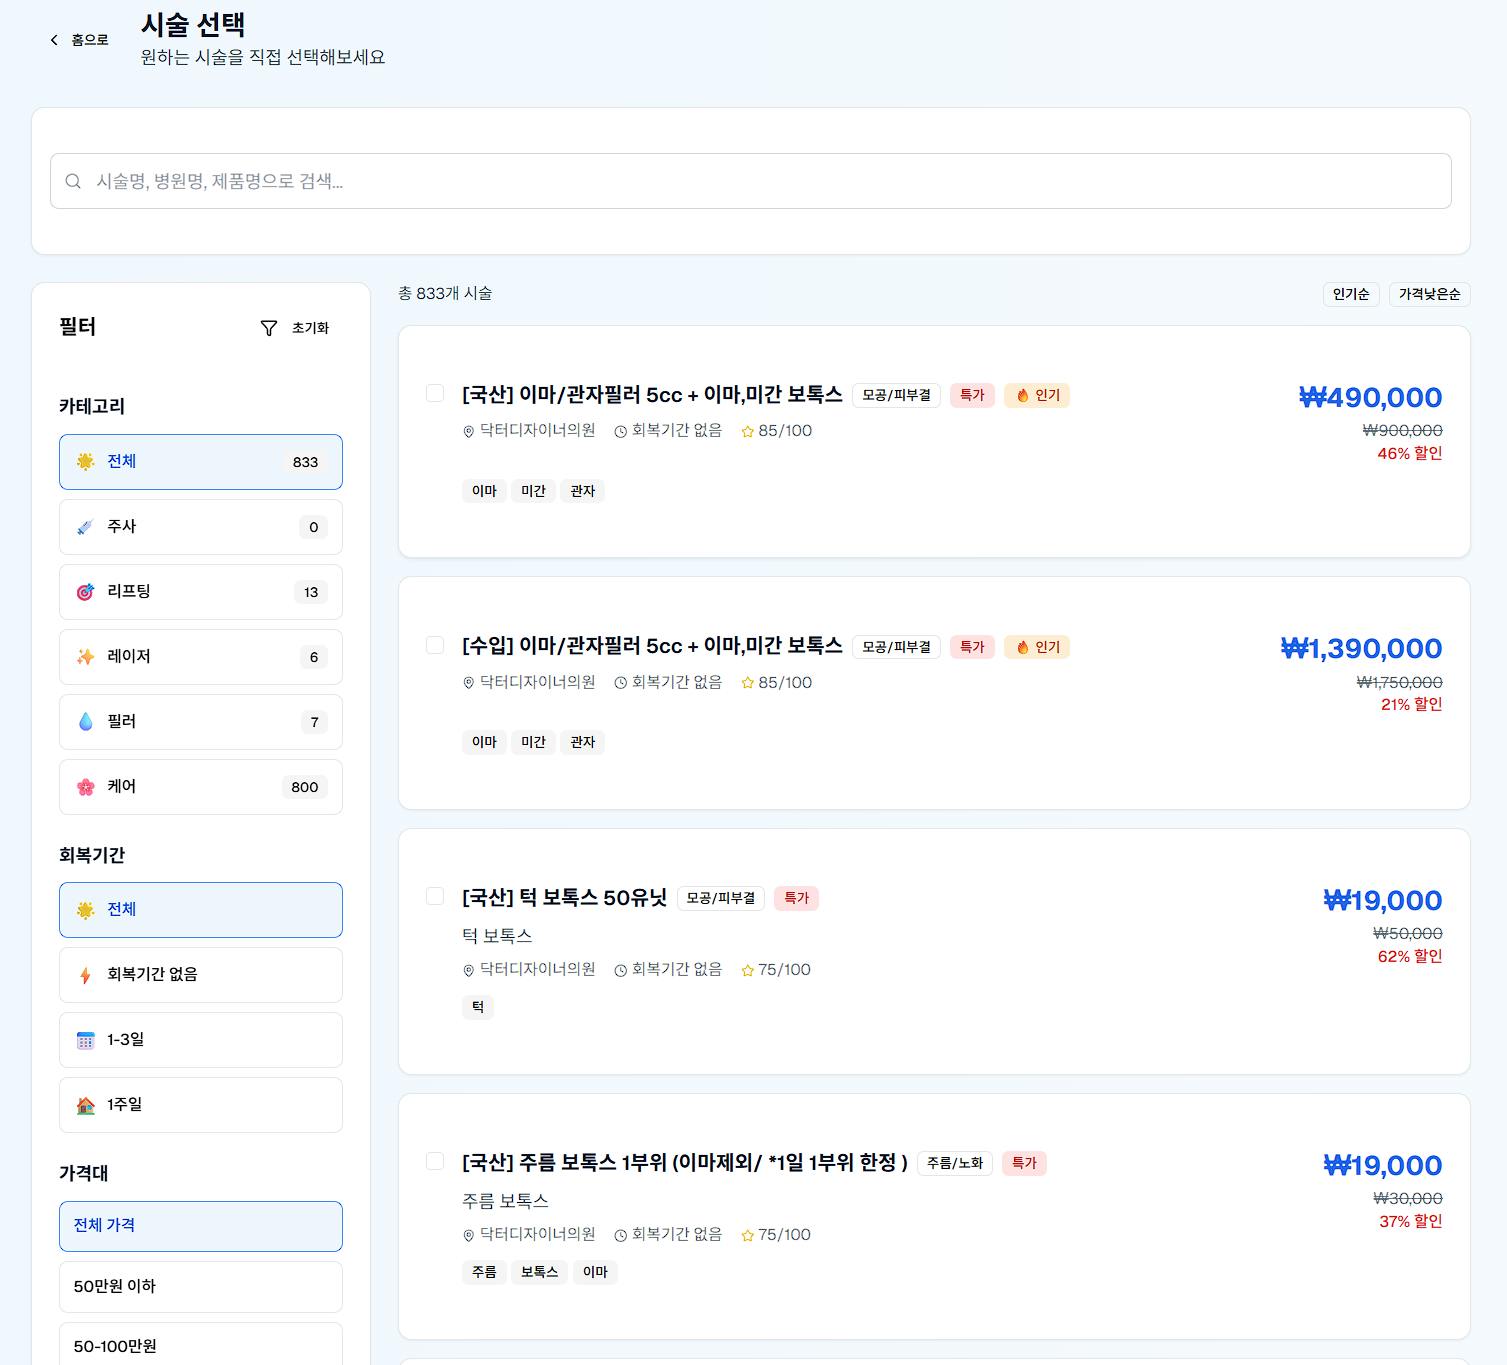This screenshot has width=1507, height=1365.
Task: Open [국산] 턱 보톡스 50유닛 title
Action: pyautogui.click(x=564, y=898)
